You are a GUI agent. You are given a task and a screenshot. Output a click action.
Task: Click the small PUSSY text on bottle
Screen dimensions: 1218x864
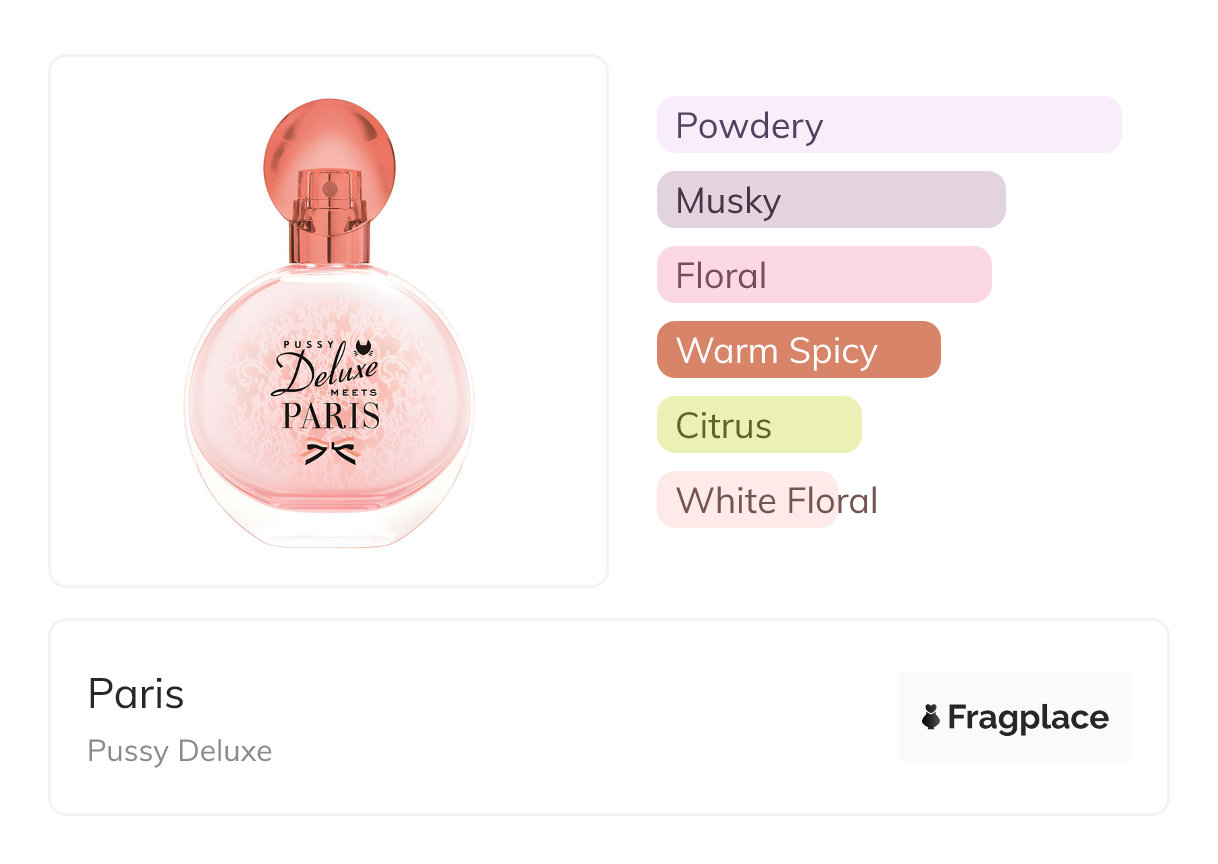pos(299,346)
